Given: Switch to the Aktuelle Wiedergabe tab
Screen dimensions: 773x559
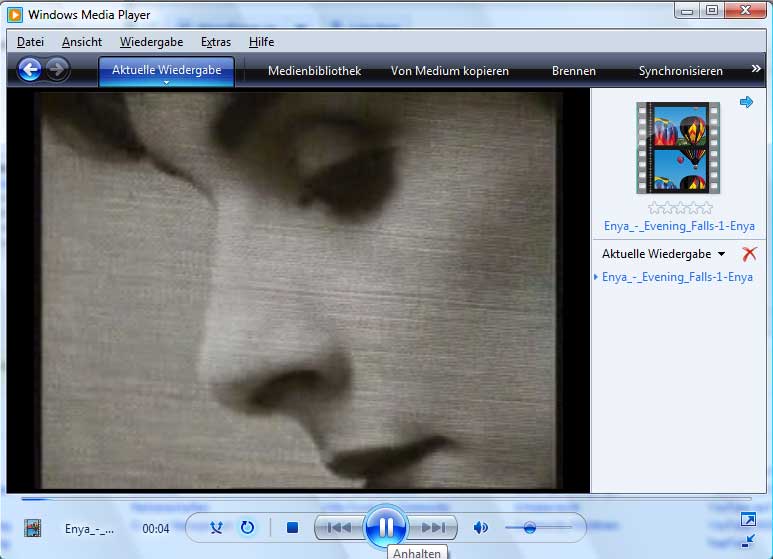Looking at the screenshot, I should 167,70.
